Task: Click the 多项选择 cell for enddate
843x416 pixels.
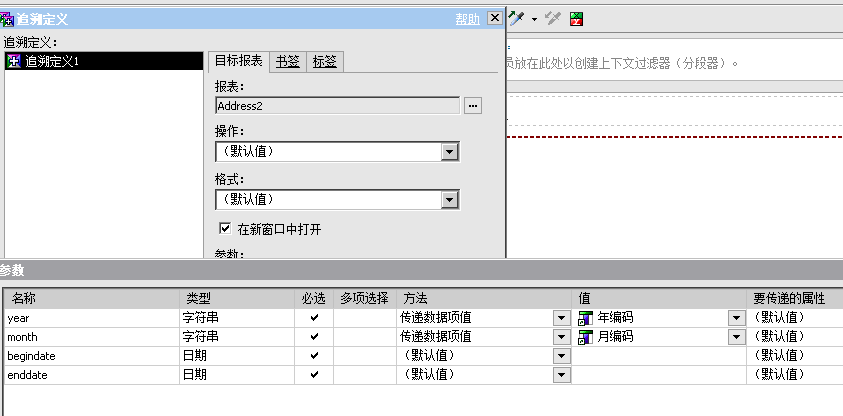Action: [365, 375]
